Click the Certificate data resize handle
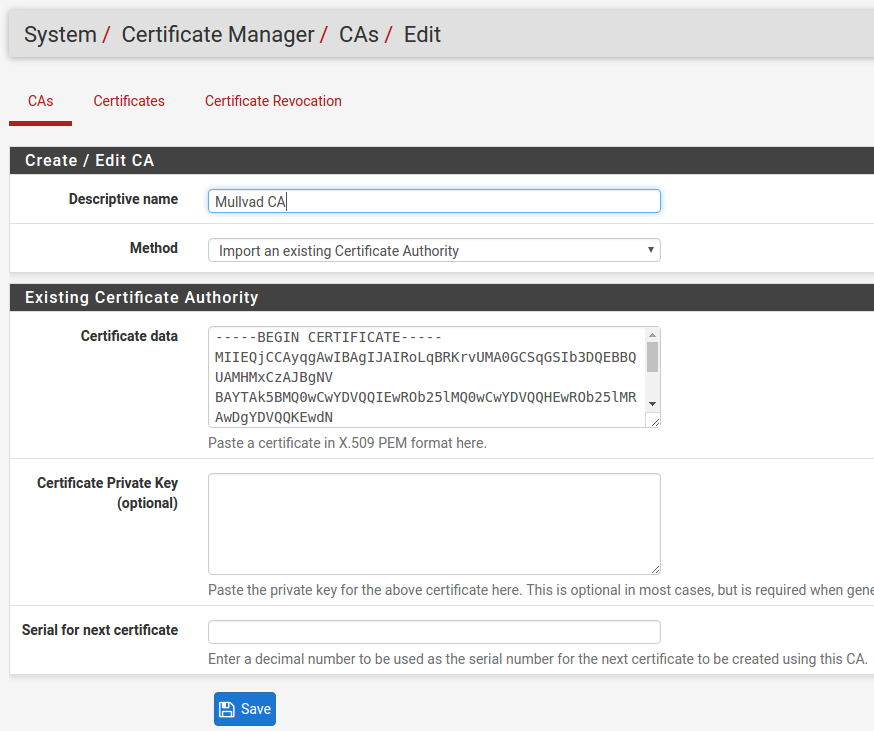The image size is (874, 731). point(654,421)
